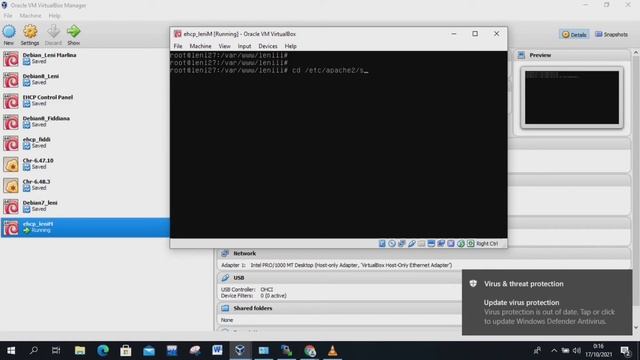Click the Virus & threat protection notification
640x360 pixels.
pos(547,302)
